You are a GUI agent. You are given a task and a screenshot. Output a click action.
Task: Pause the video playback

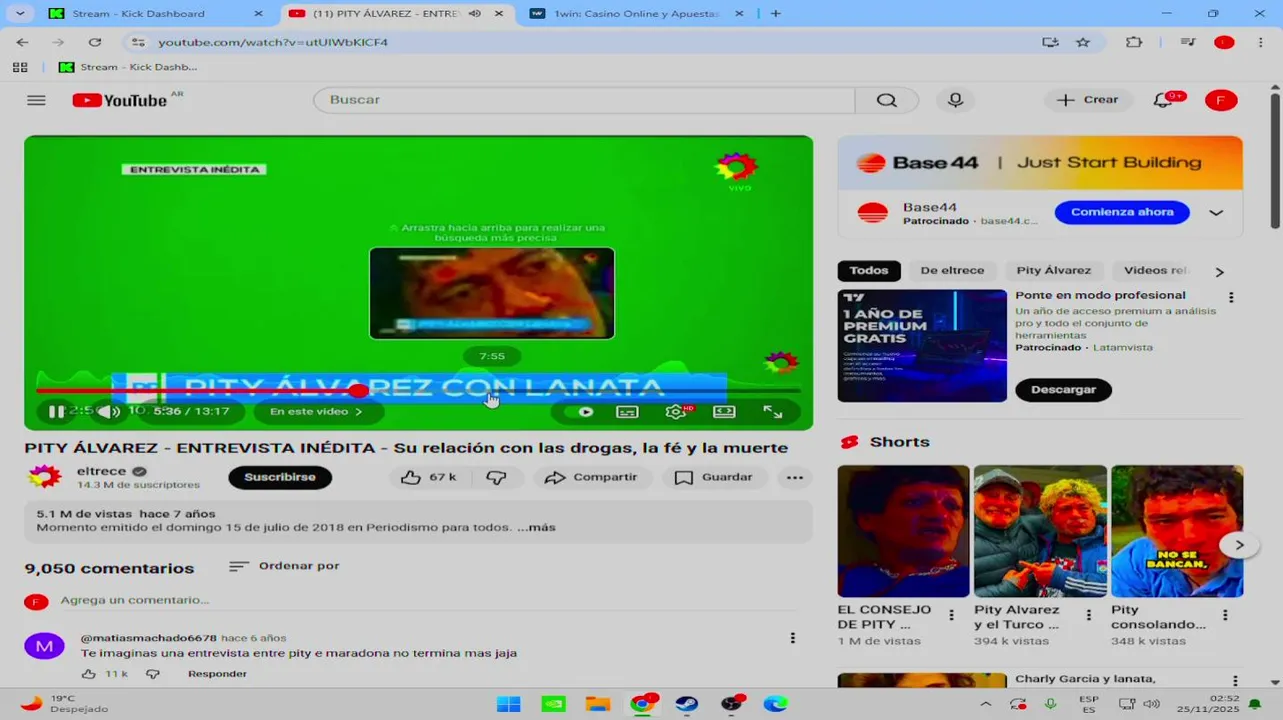point(56,411)
